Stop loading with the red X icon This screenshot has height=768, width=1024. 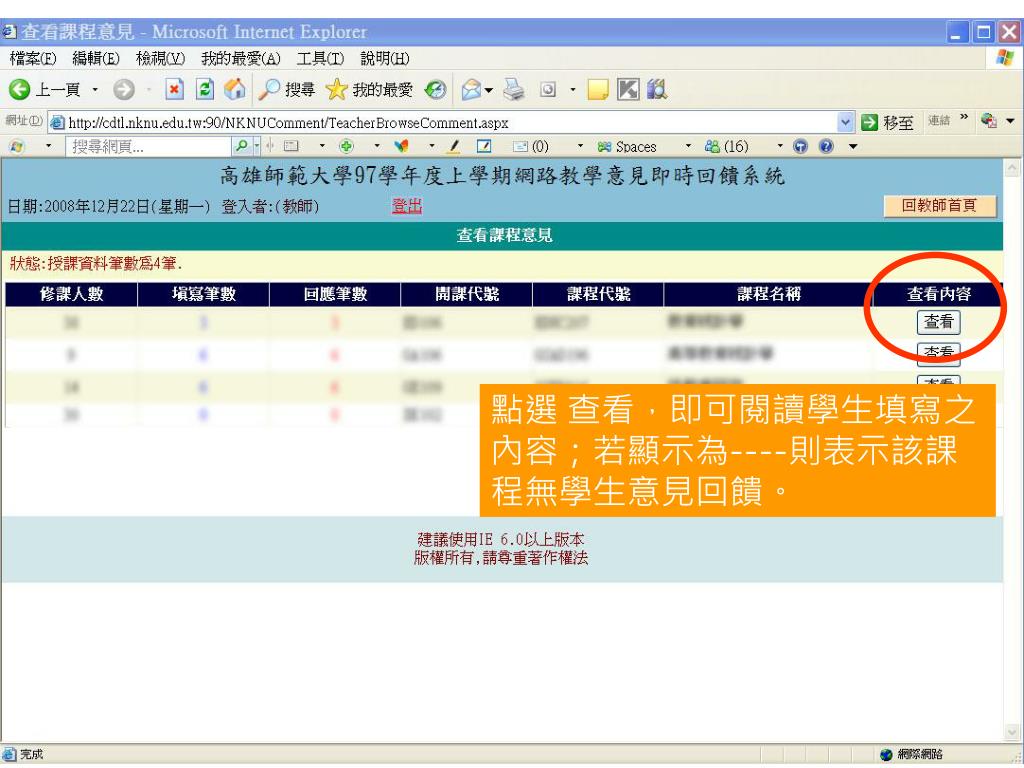174,89
